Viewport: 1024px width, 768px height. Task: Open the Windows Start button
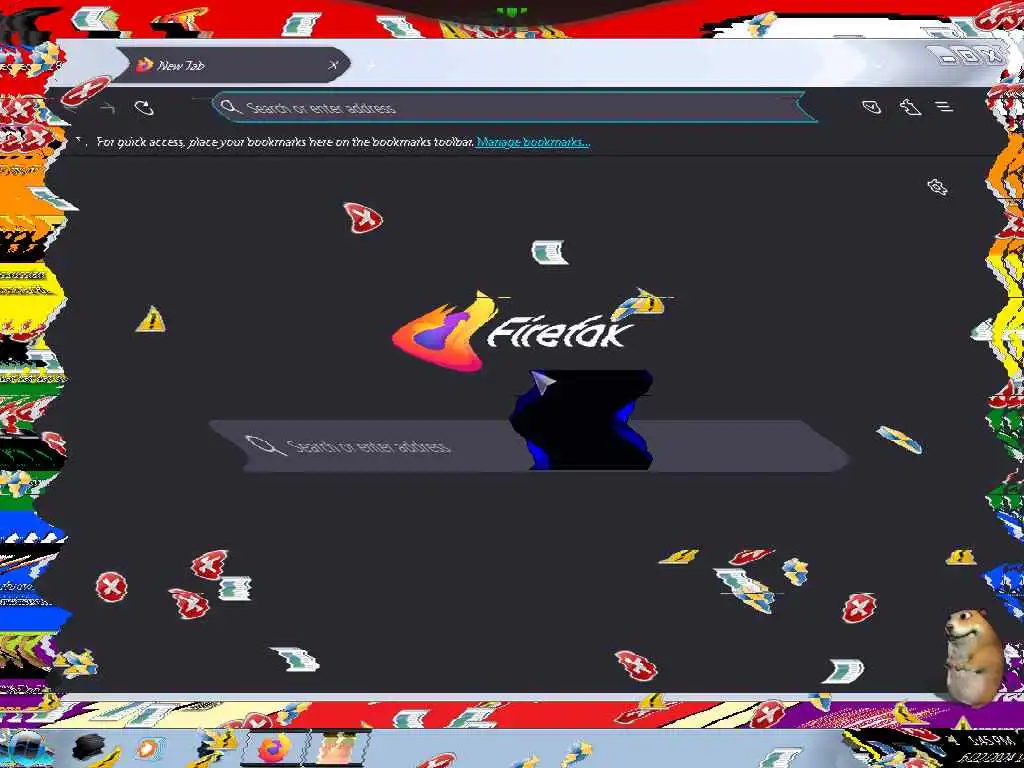tap(27, 748)
